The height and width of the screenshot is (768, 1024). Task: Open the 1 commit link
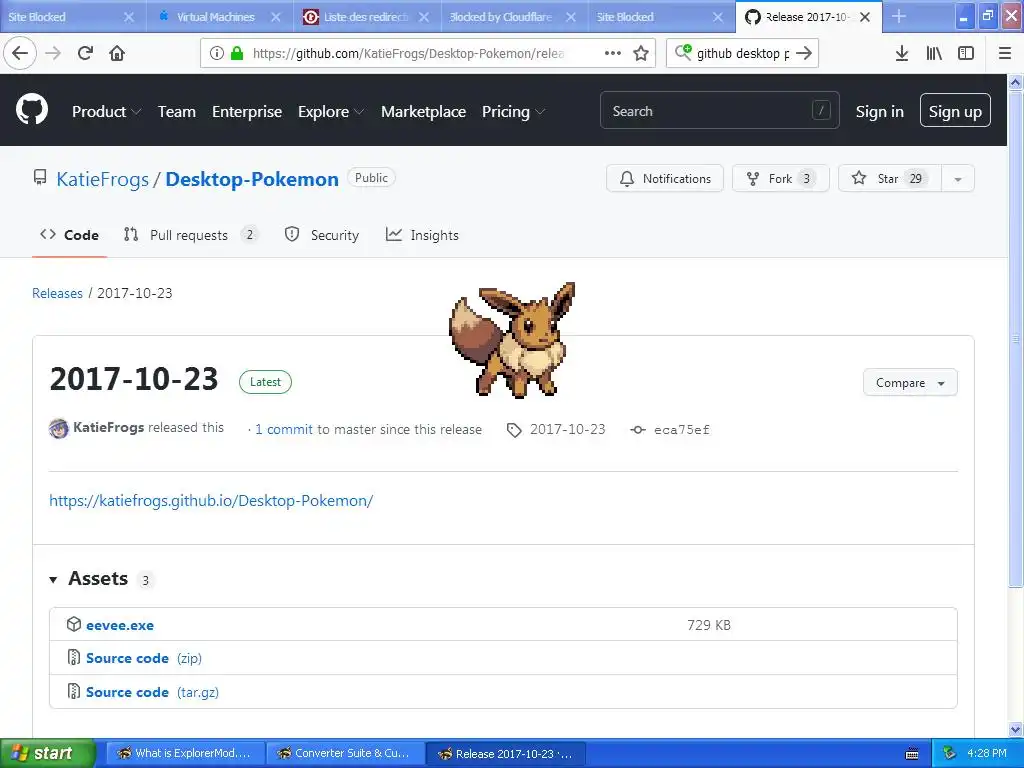(x=283, y=429)
